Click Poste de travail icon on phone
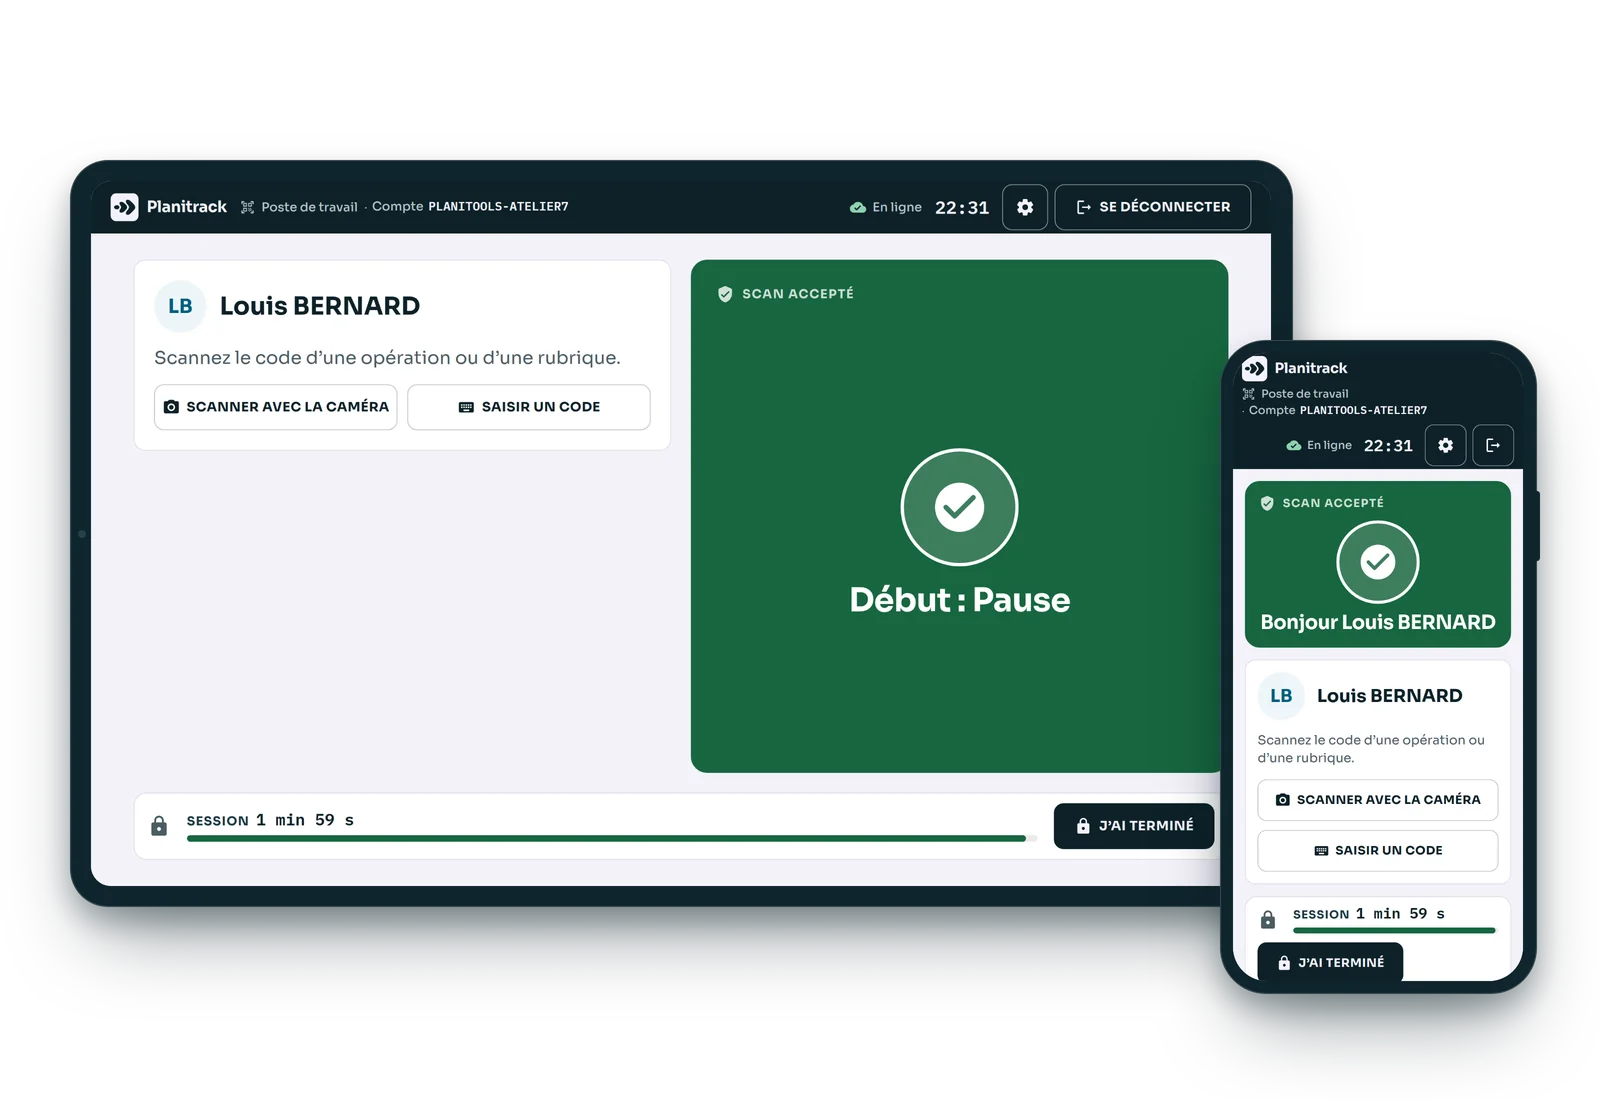The width and height of the screenshot is (1600, 1100). 1248,394
